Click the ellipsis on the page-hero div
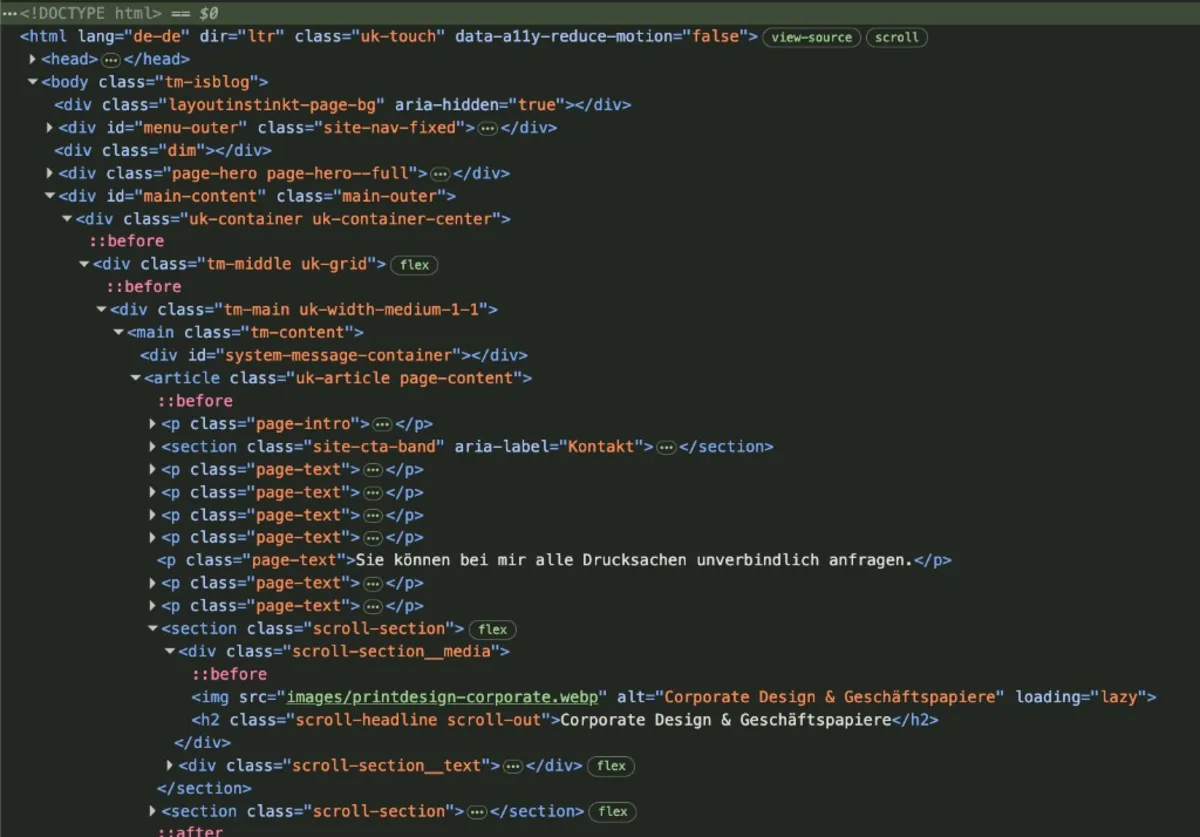Image resolution: width=1200 pixels, height=837 pixels. (440, 174)
